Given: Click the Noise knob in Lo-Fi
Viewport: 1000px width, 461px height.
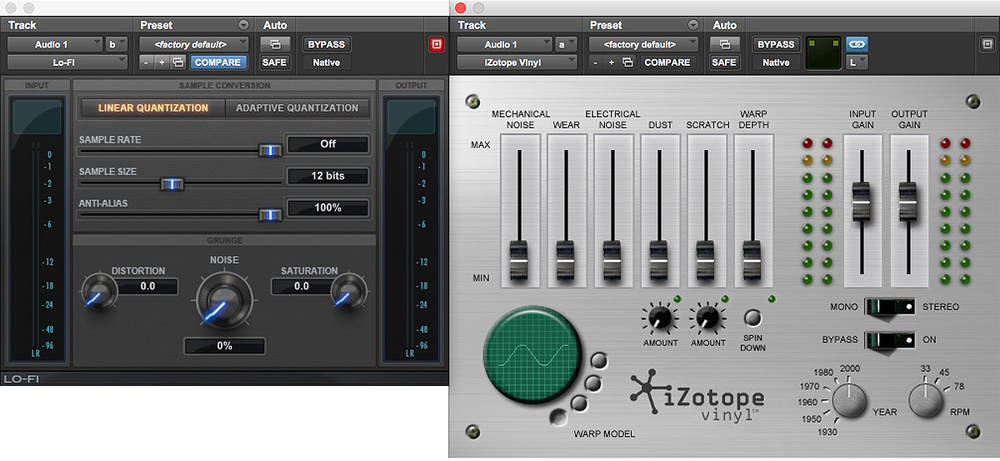Looking at the screenshot, I should [x=224, y=298].
